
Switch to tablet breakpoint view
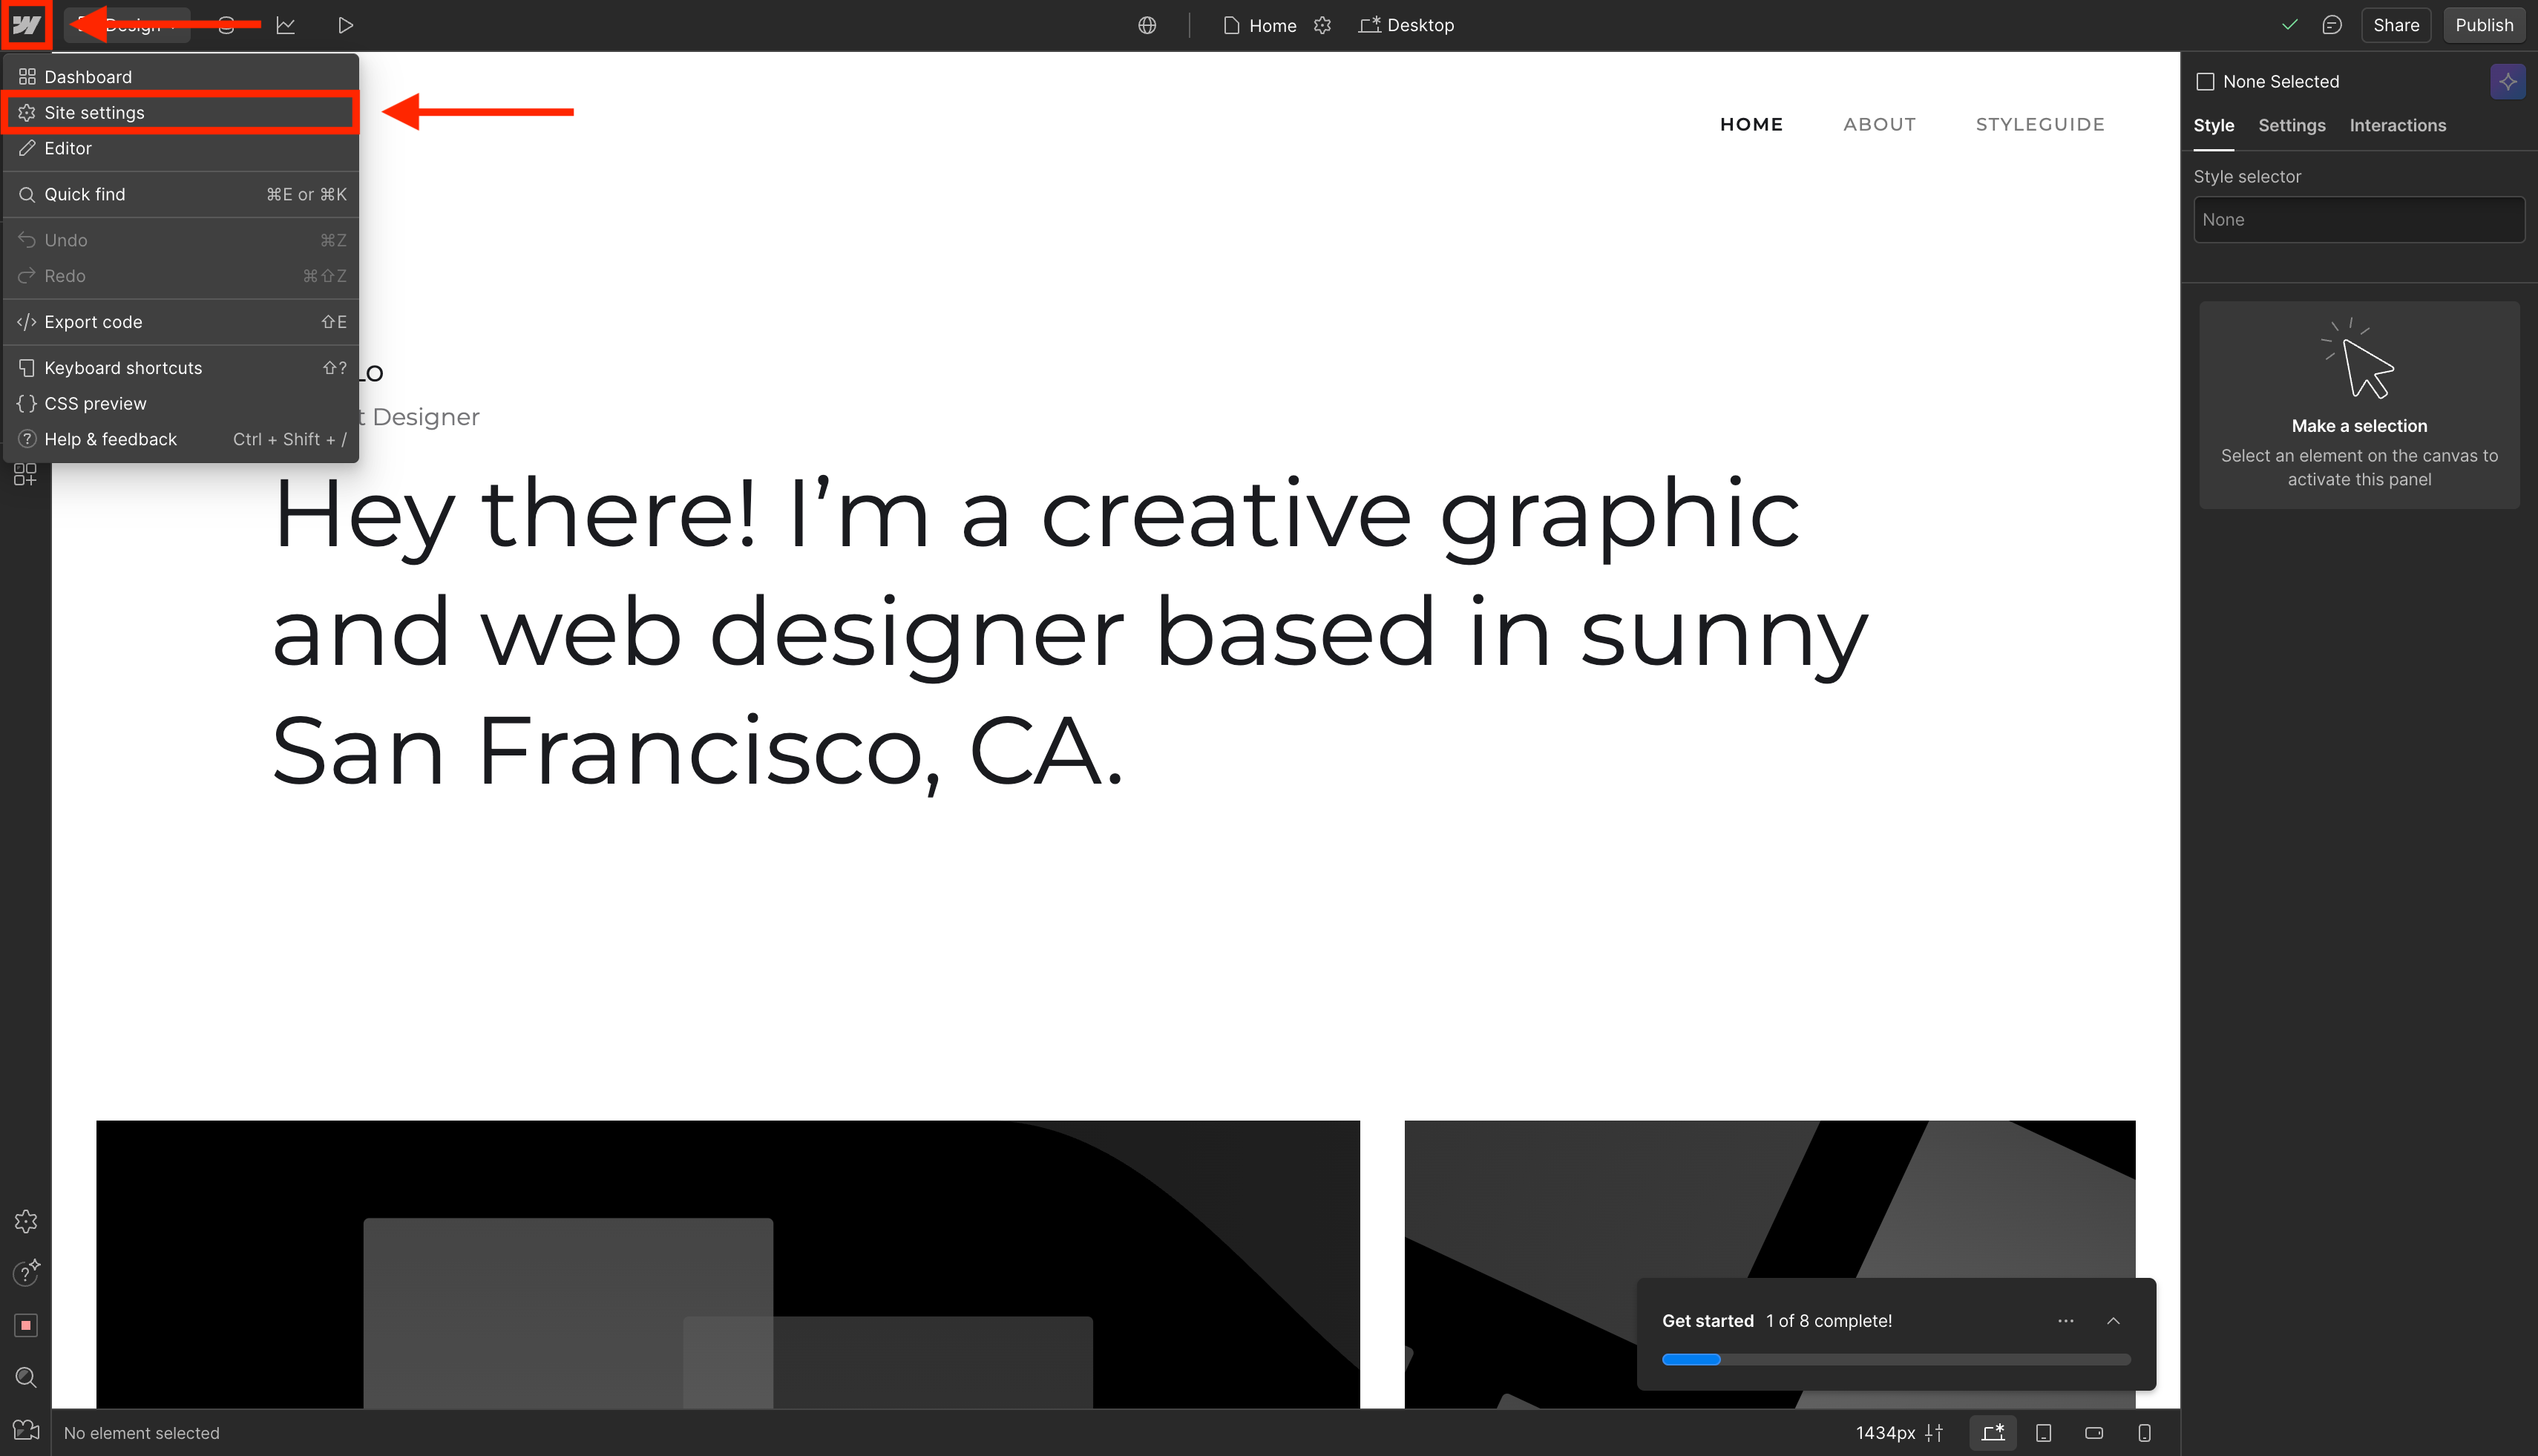click(2044, 1432)
